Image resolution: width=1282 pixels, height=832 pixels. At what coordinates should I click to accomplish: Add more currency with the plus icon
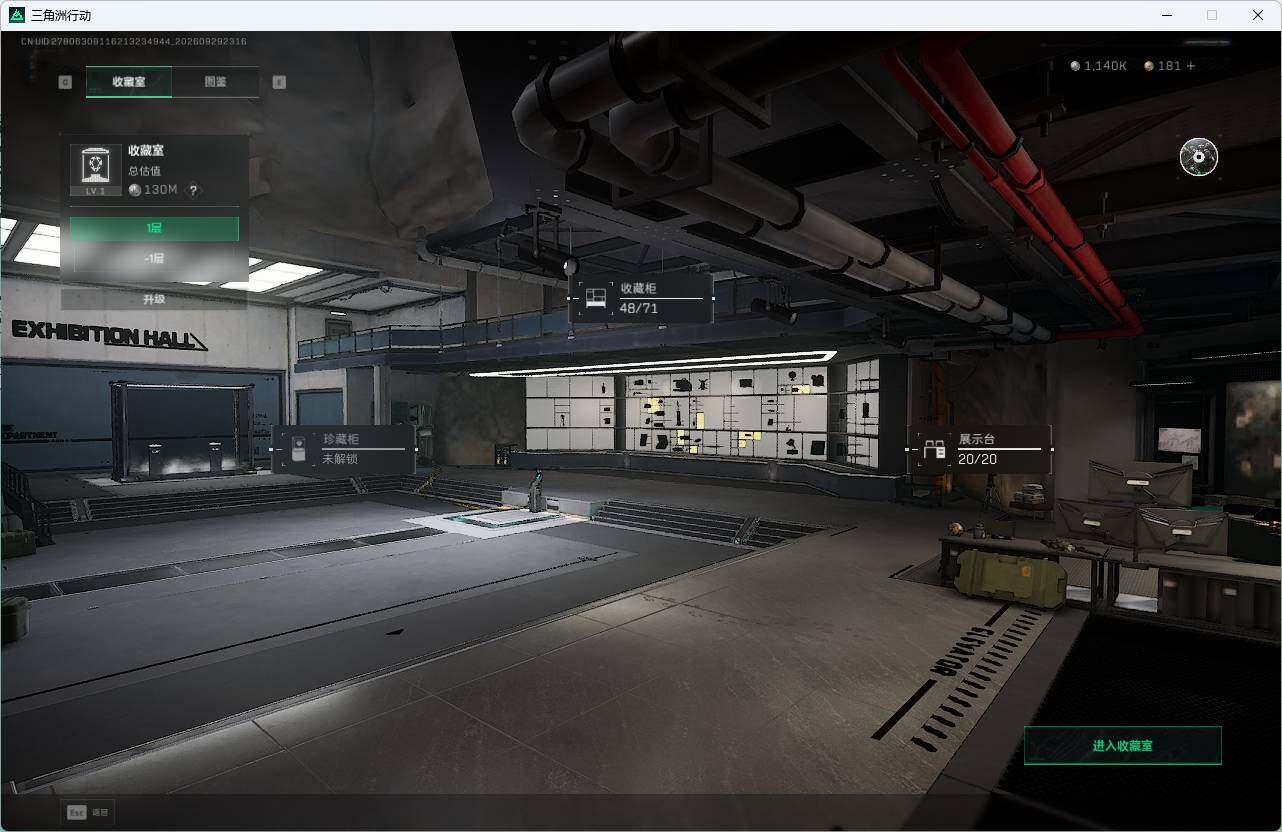[x=1190, y=66]
